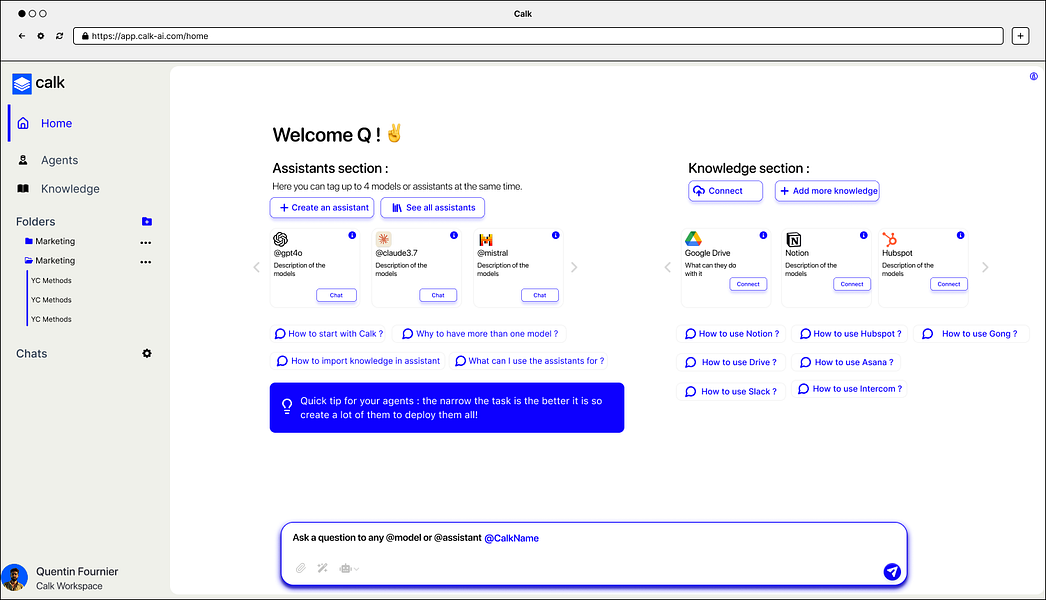
Task: Open options for the expanded Marketing folder
Action: pos(145,262)
